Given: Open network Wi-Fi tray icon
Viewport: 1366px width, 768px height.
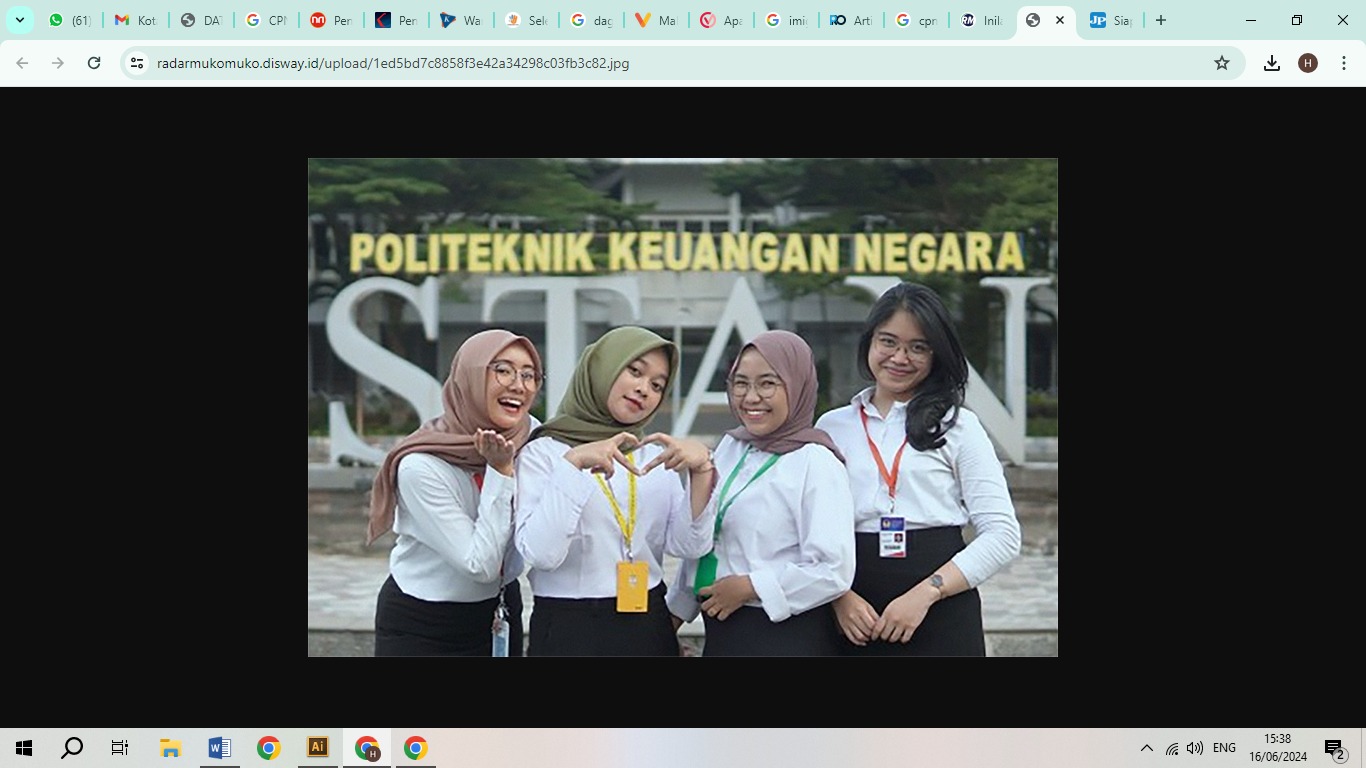Looking at the screenshot, I should click(x=1172, y=748).
